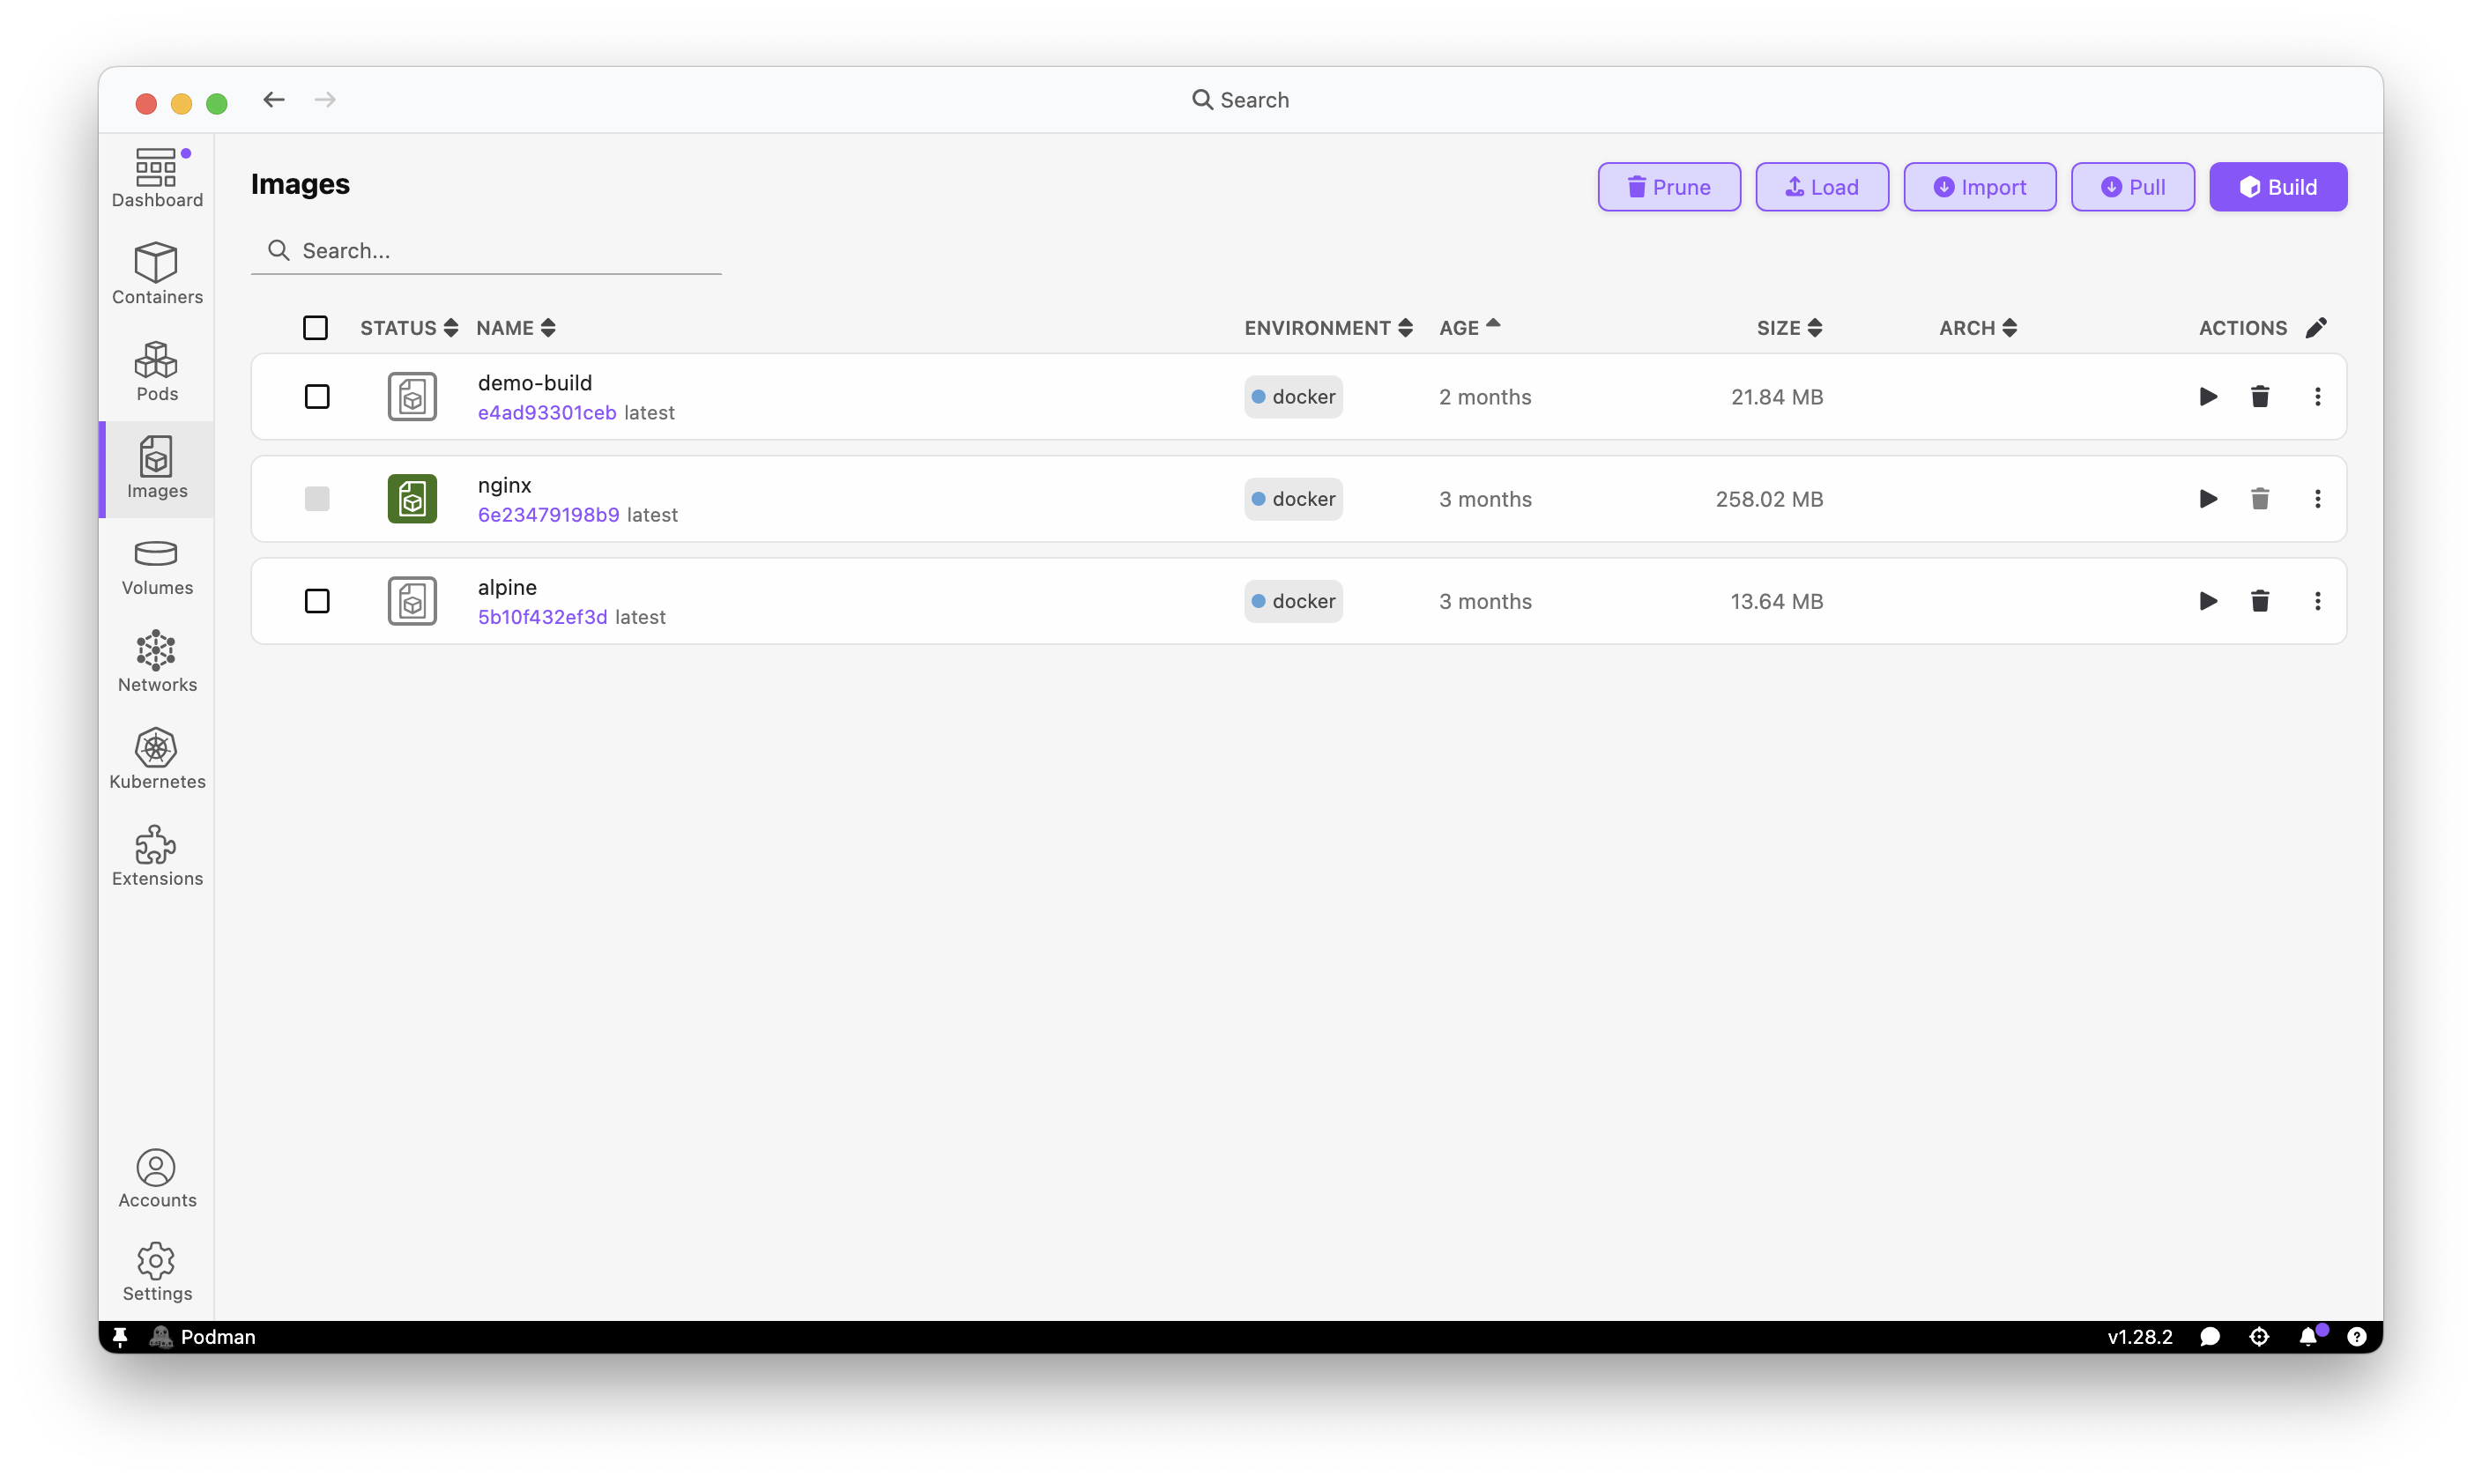Click the v1.28.2 version label

coord(2140,1337)
